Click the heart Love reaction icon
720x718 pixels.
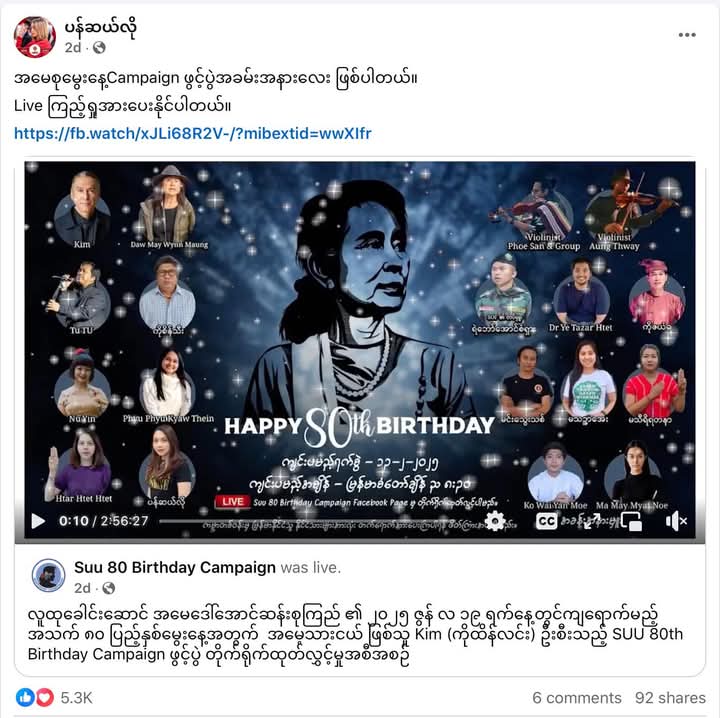[x=45, y=698]
